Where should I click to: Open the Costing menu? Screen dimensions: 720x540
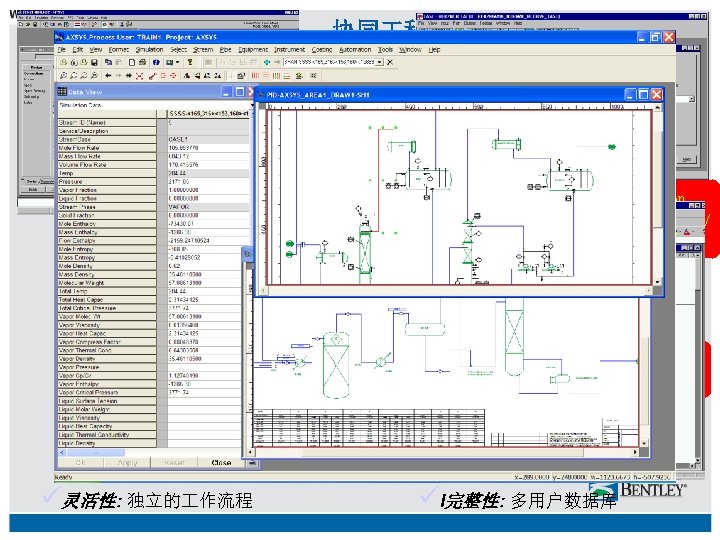point(322,50)
